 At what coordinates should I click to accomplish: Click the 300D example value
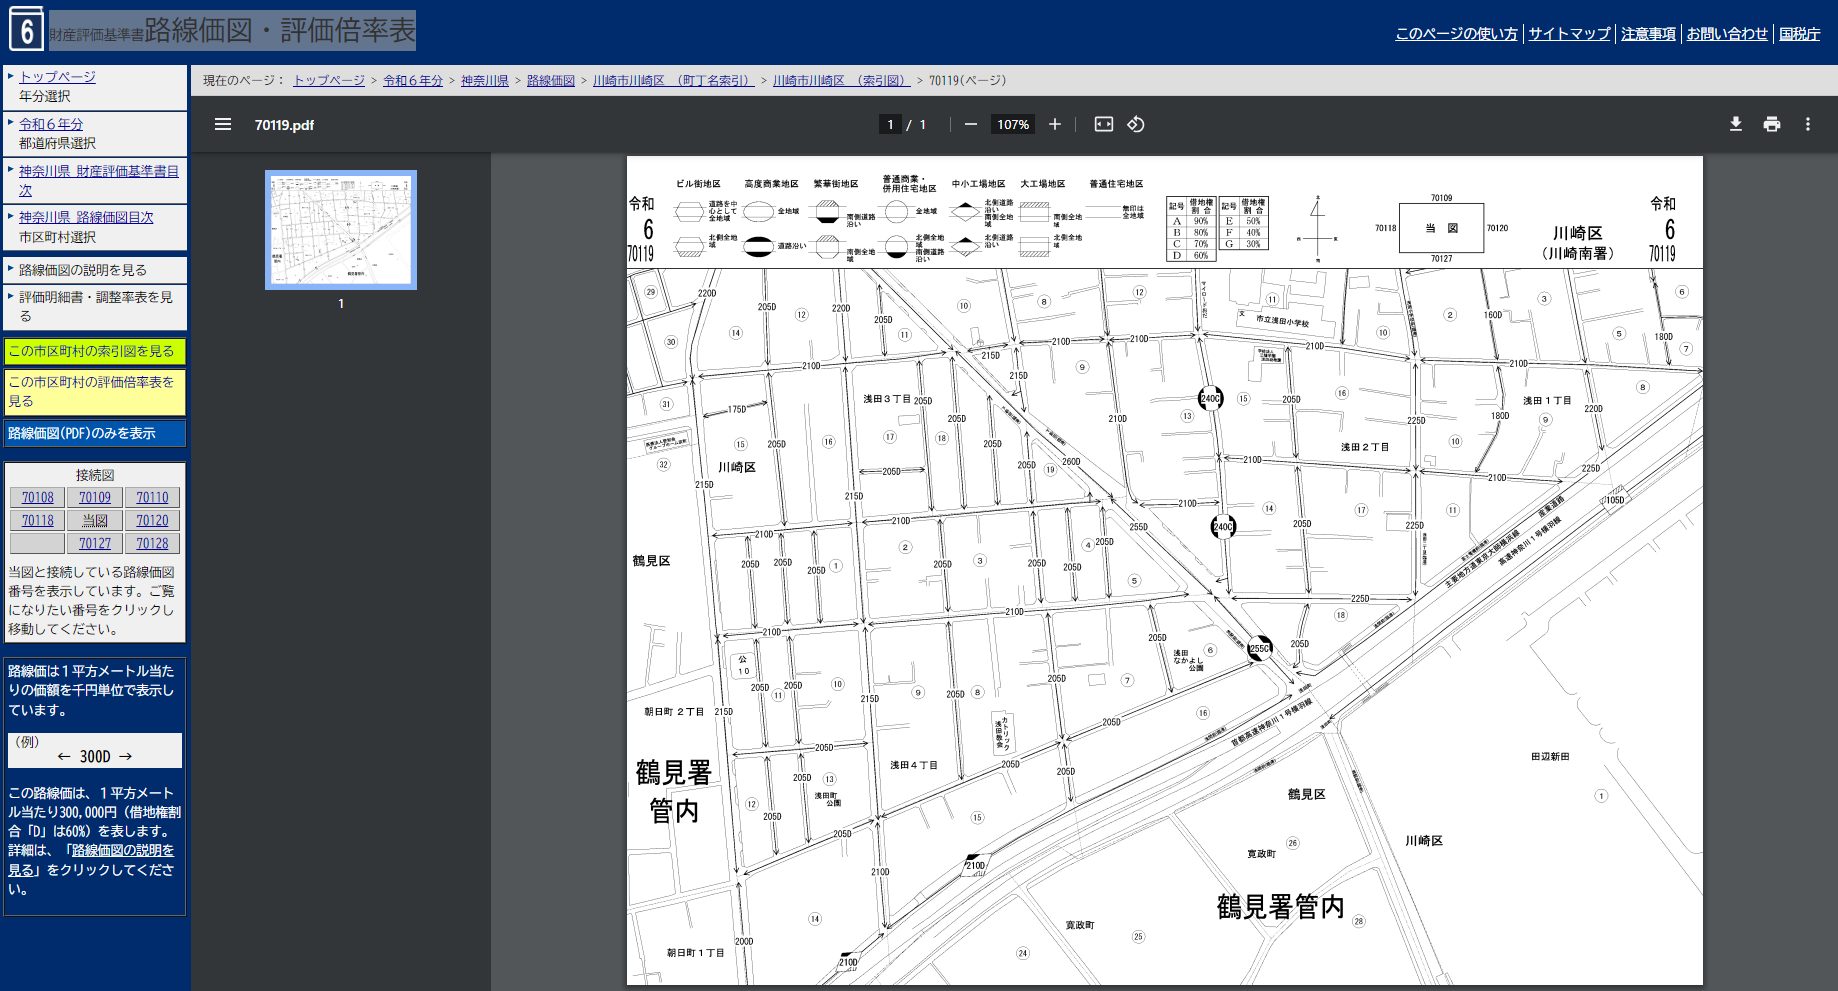(95, 757)
